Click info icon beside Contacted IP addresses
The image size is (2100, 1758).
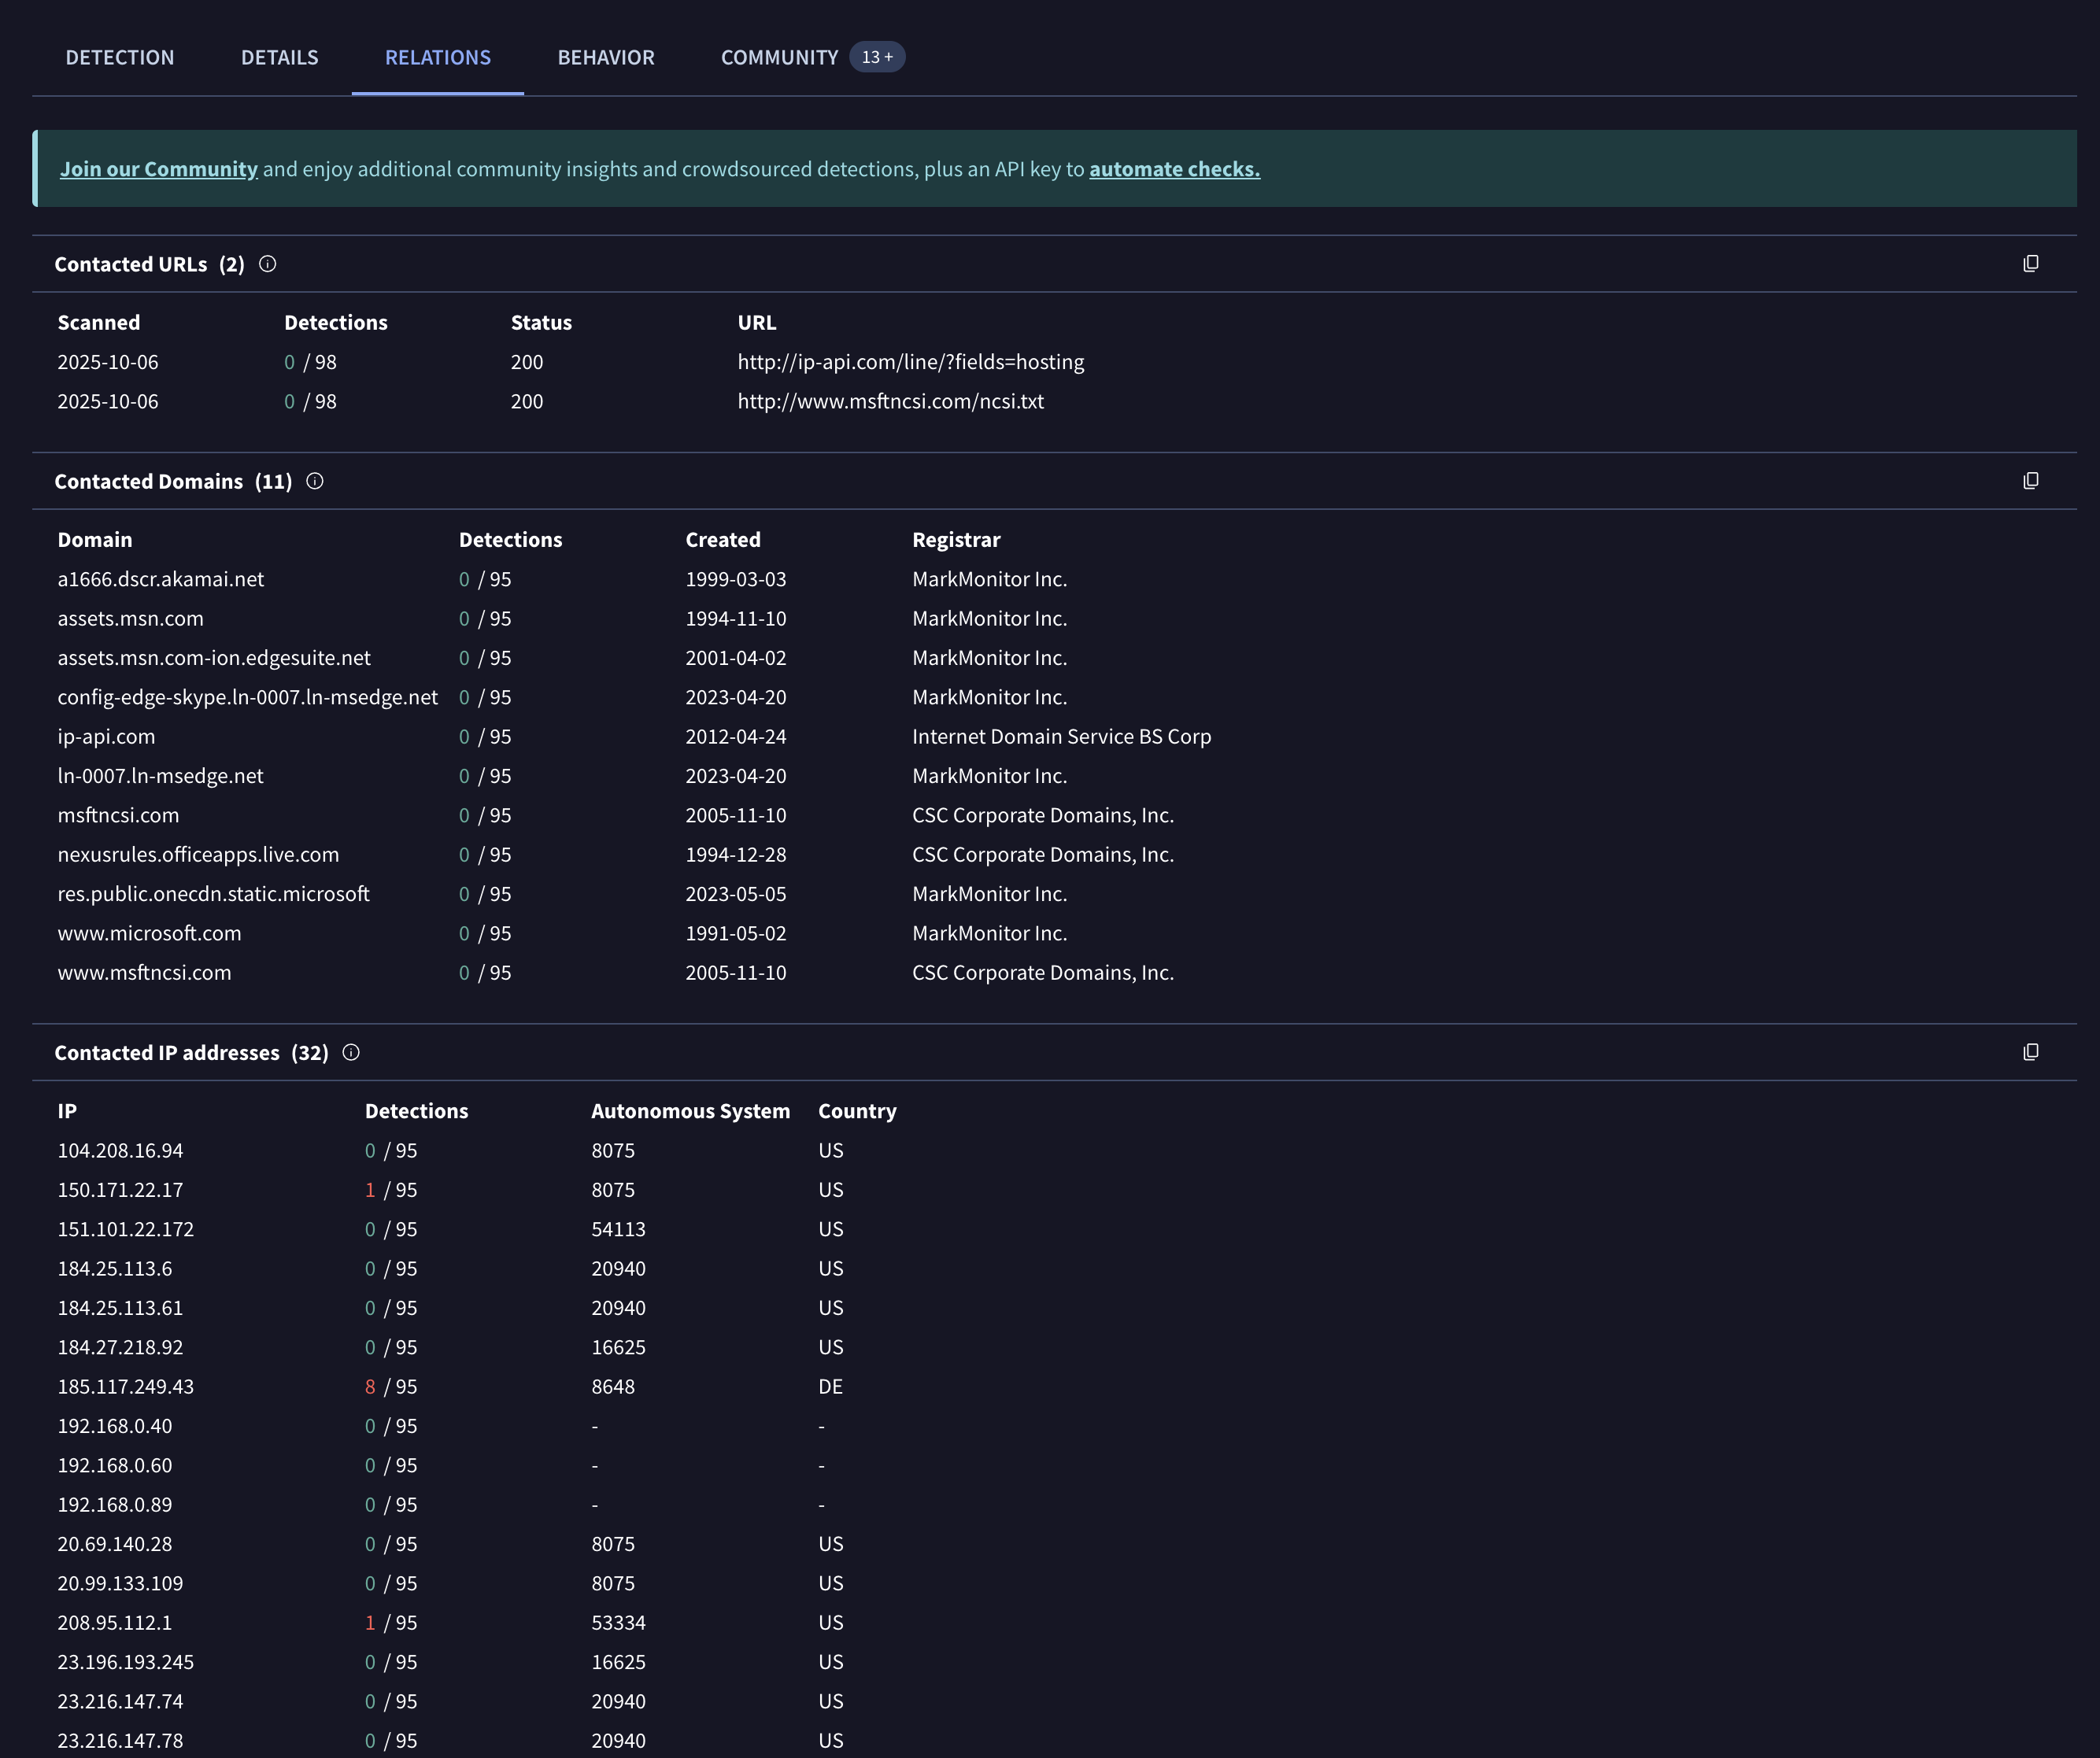351,1052
